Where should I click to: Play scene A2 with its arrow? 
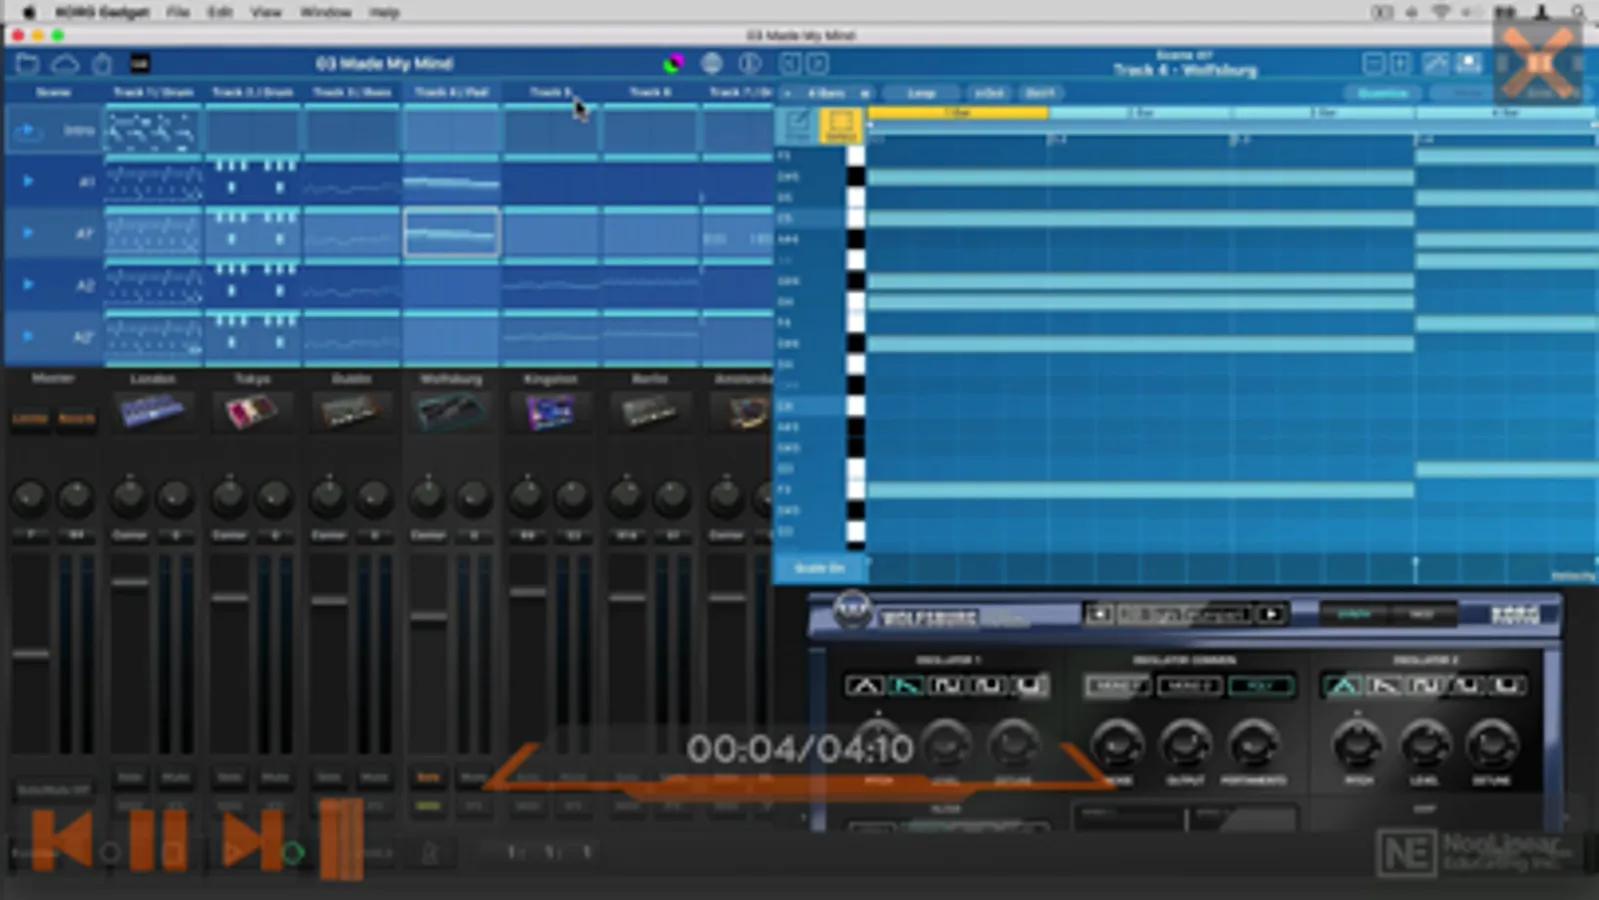click(x=28, y=285)
